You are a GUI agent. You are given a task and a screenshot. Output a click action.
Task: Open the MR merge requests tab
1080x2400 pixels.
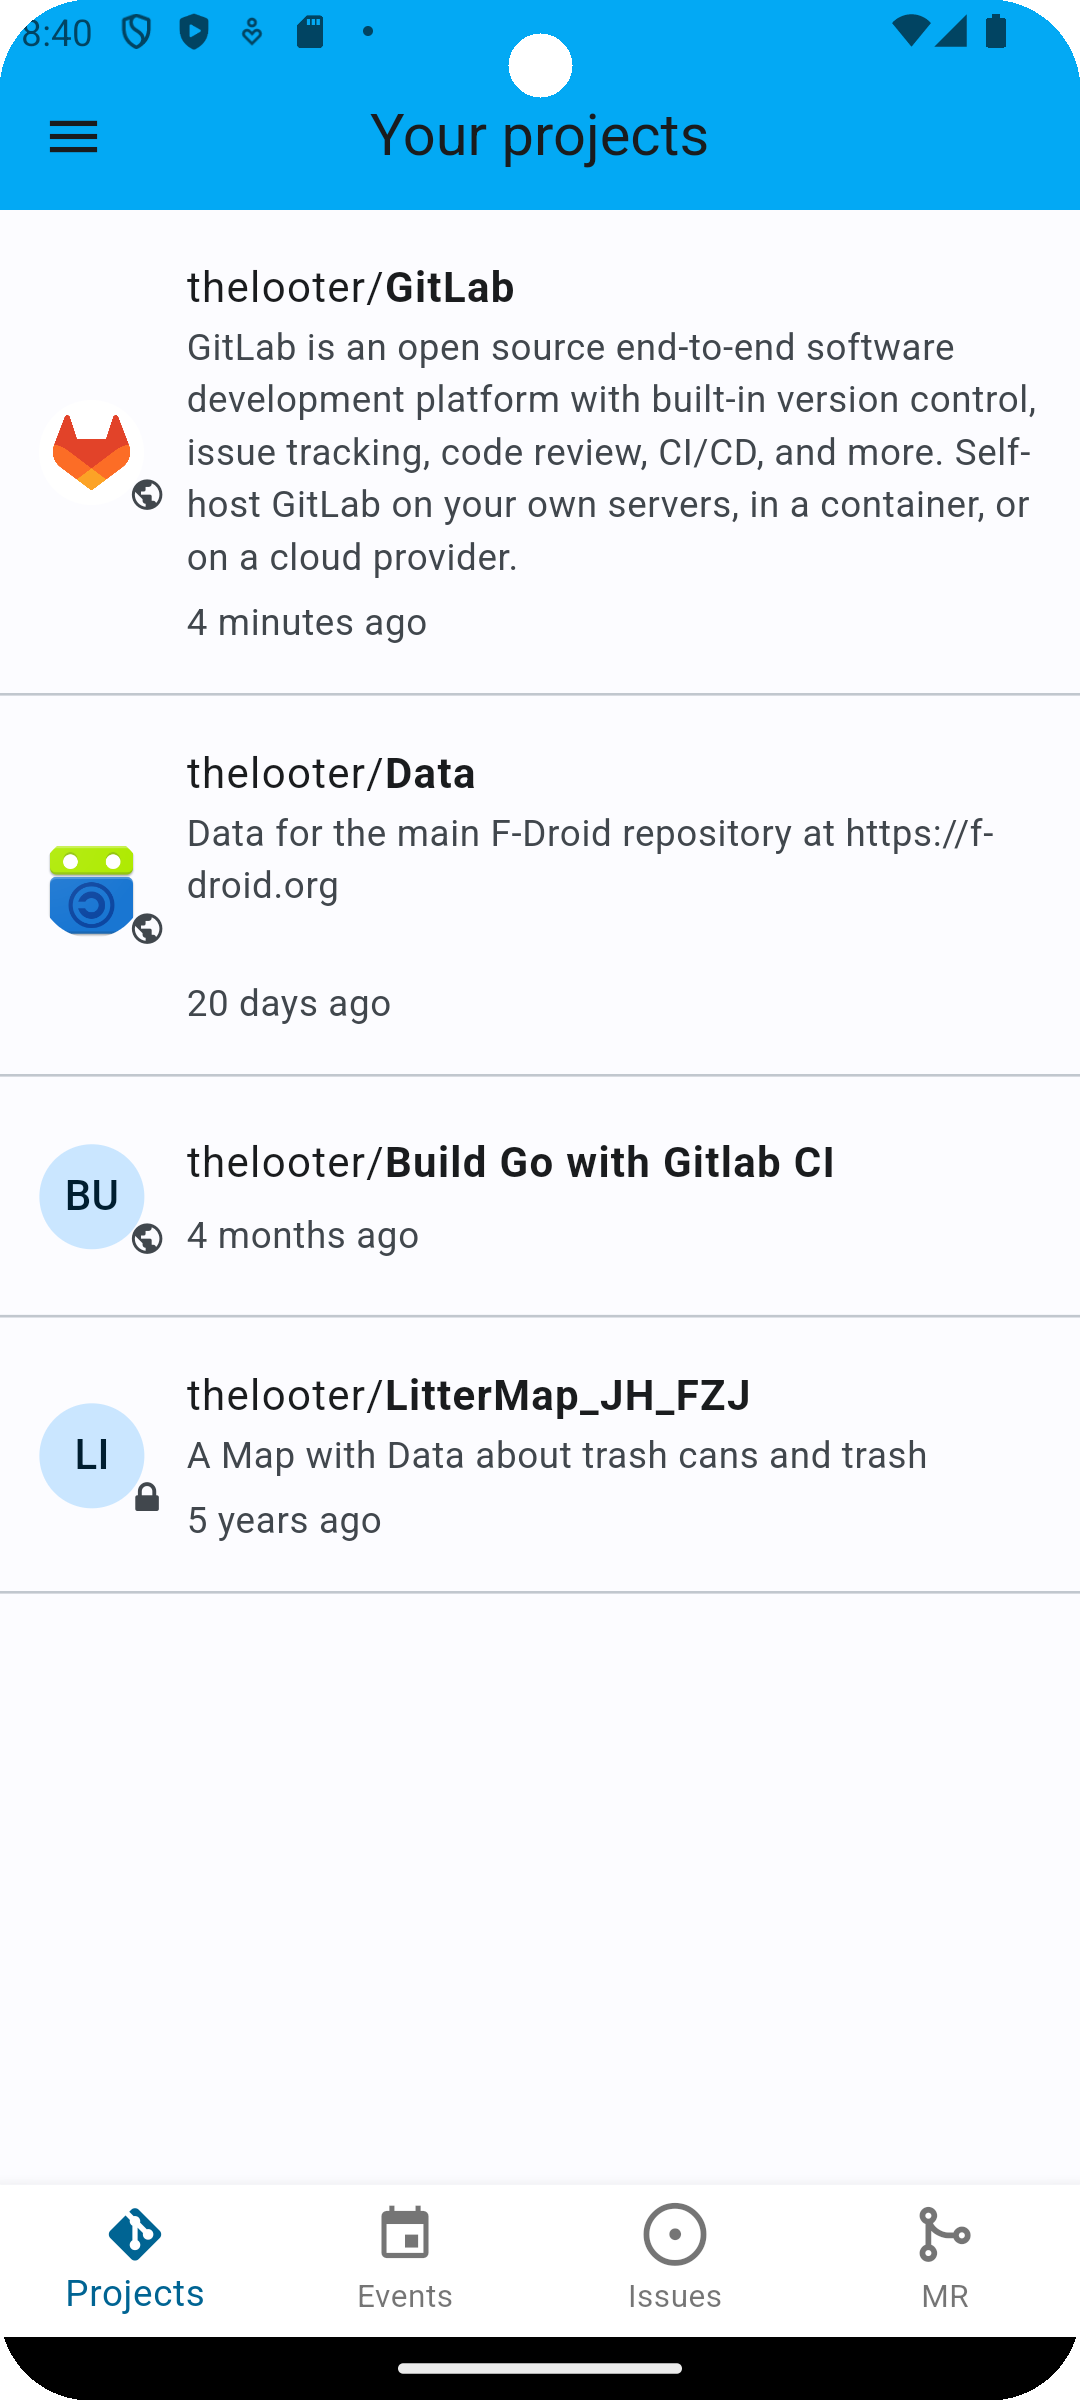coord(945,2260)
